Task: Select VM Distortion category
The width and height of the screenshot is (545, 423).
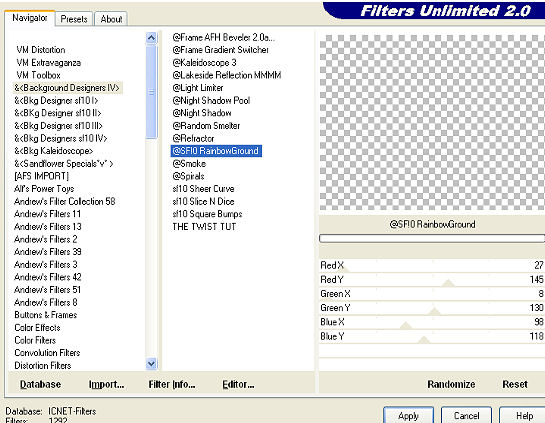Action: [x=41, y=50]
